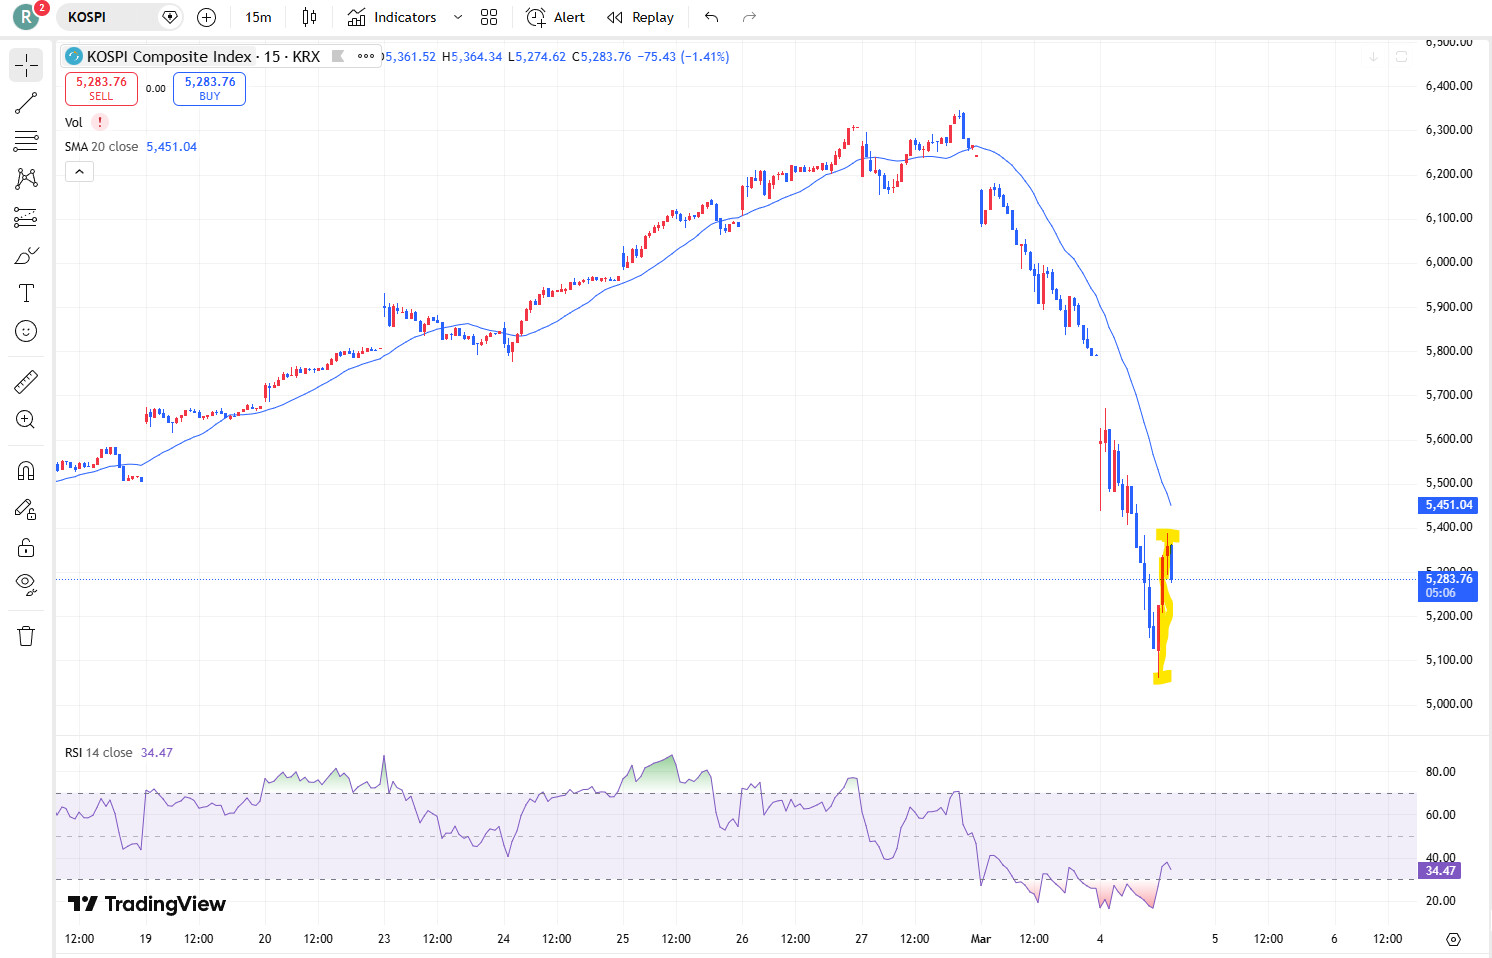The height and width of the screenshot is (958, 1492).
Task: Toggle hide all drawings eye icon
Action: coord(26,585)
